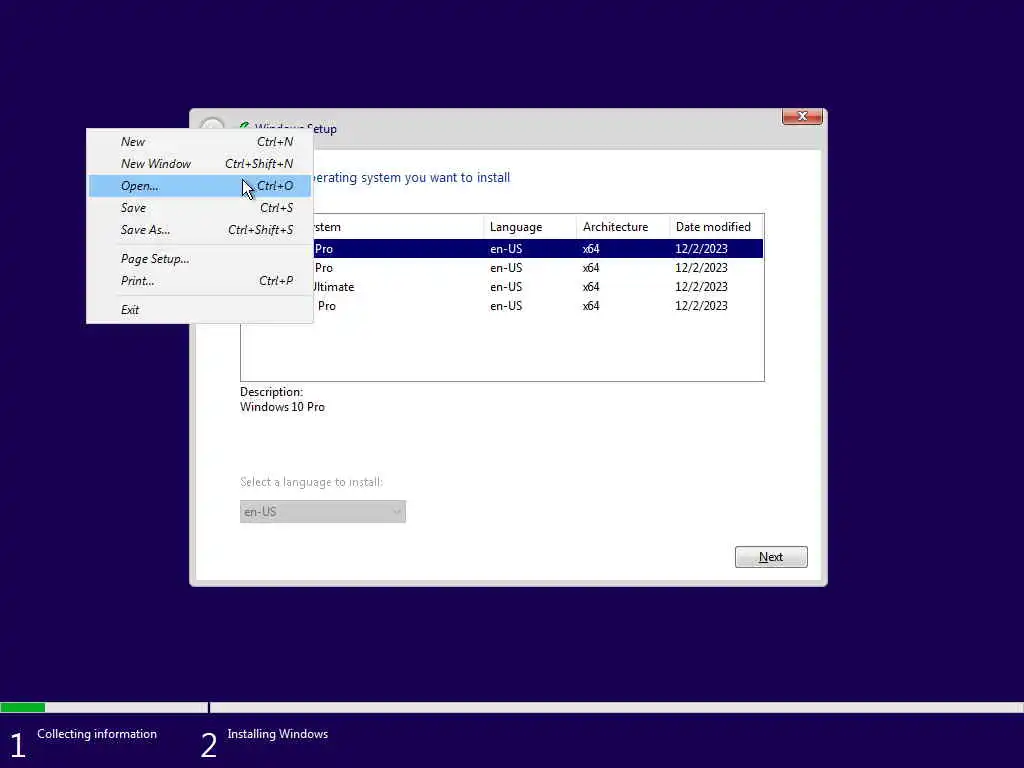Click the setup progress bar at the bottom
The image size is (1024, 768).
pyautogui.click(x=512, y=708)
